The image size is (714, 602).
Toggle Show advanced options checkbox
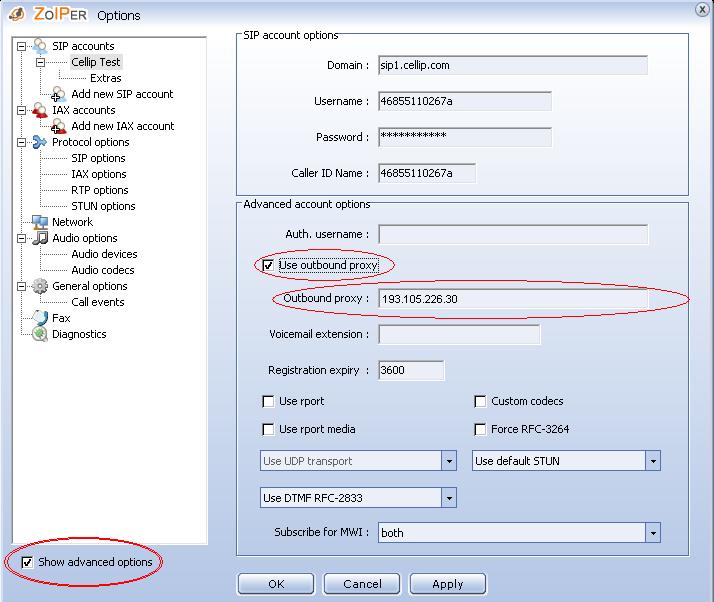coord(27,562)
